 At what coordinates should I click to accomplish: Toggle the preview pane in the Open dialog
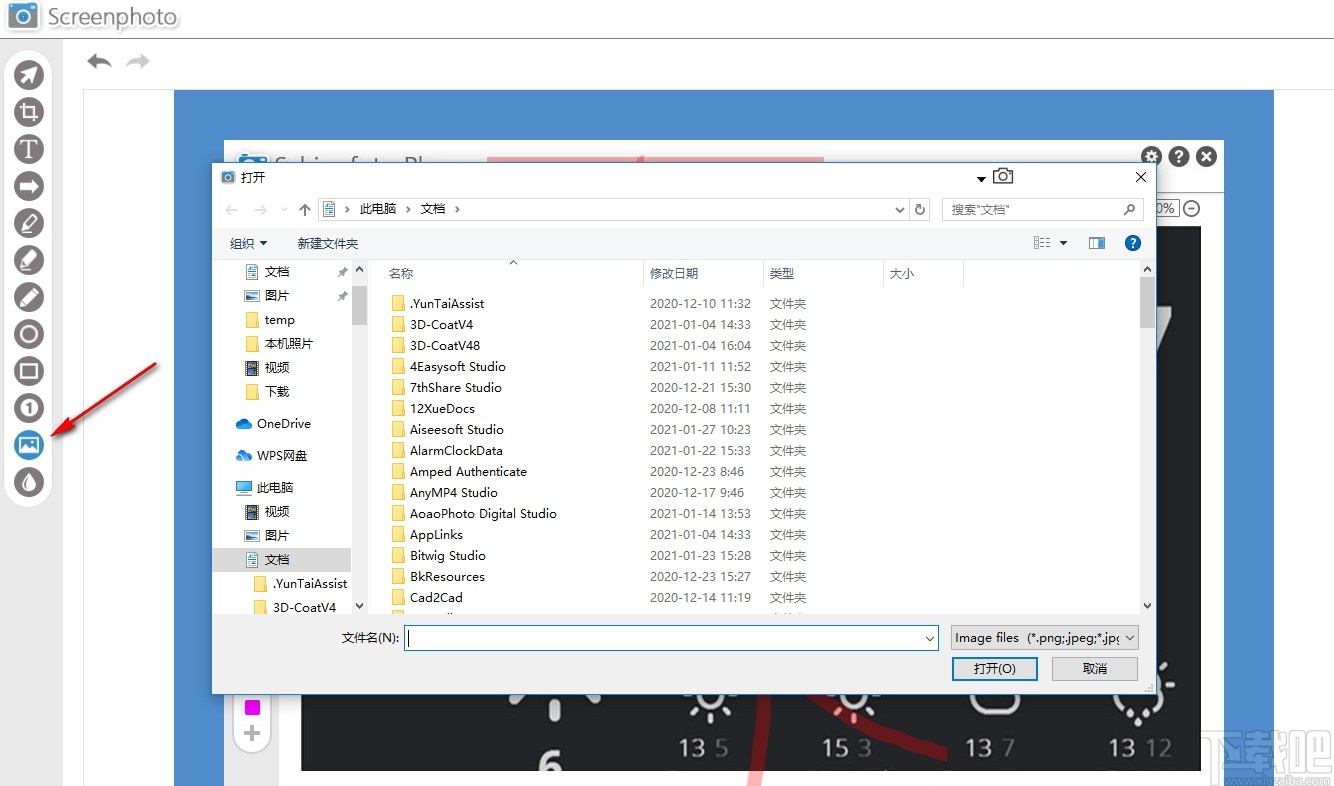(1096, 242)
